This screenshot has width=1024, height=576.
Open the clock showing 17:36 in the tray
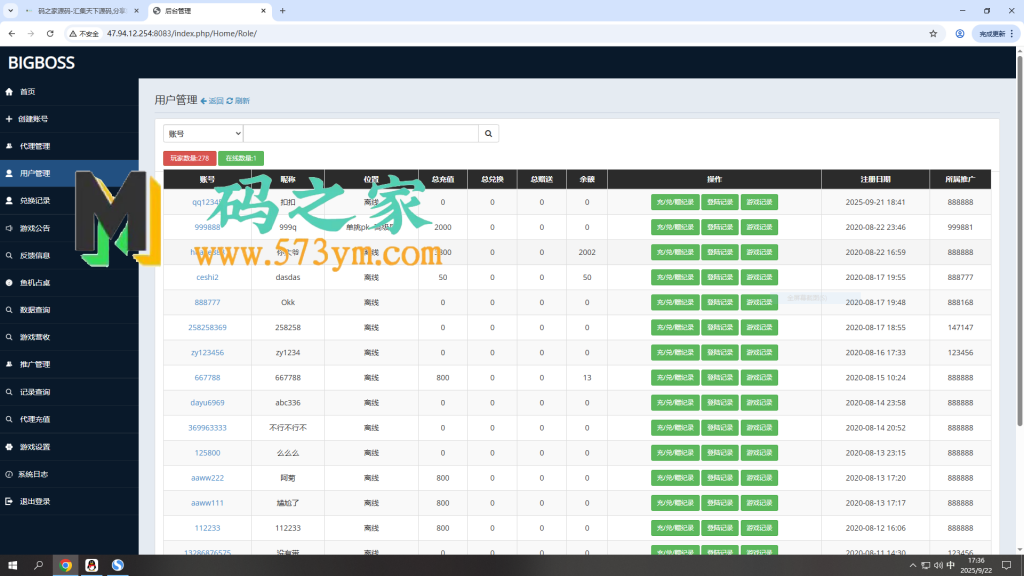[x=976, y=566]
